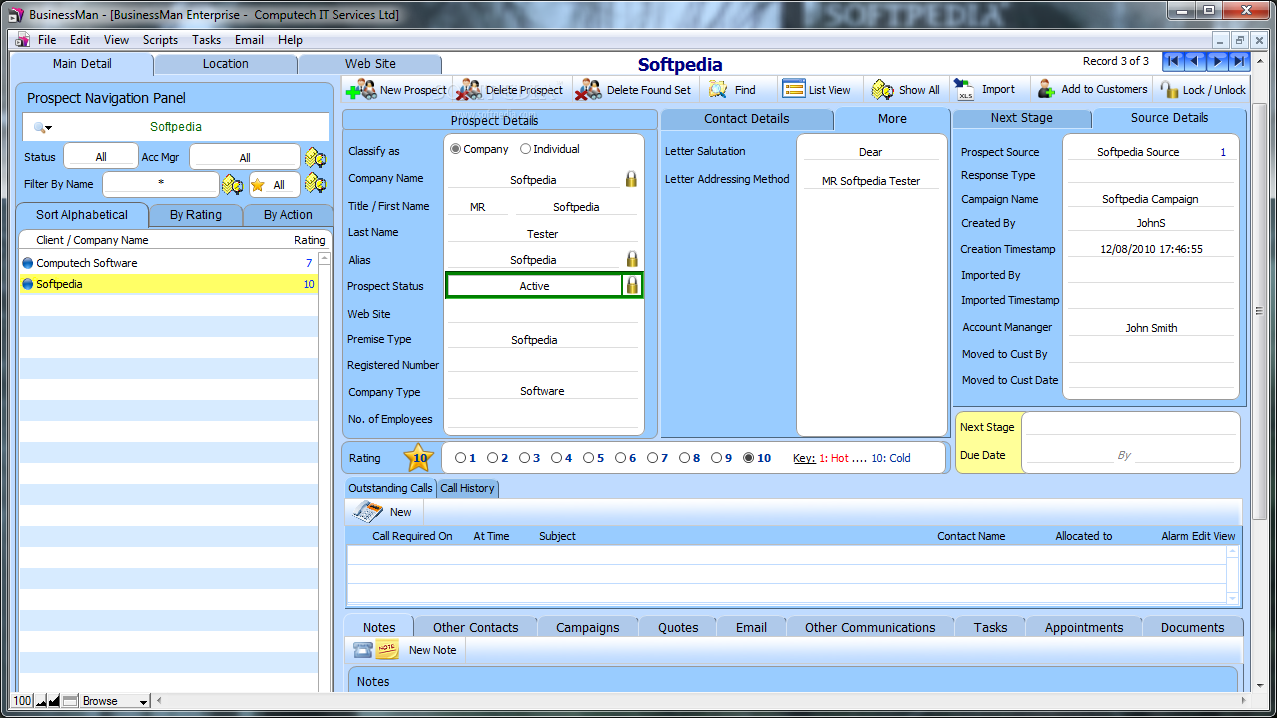Set rating to 3
The image size is (1277, 718).
click(x=524, y=458)
